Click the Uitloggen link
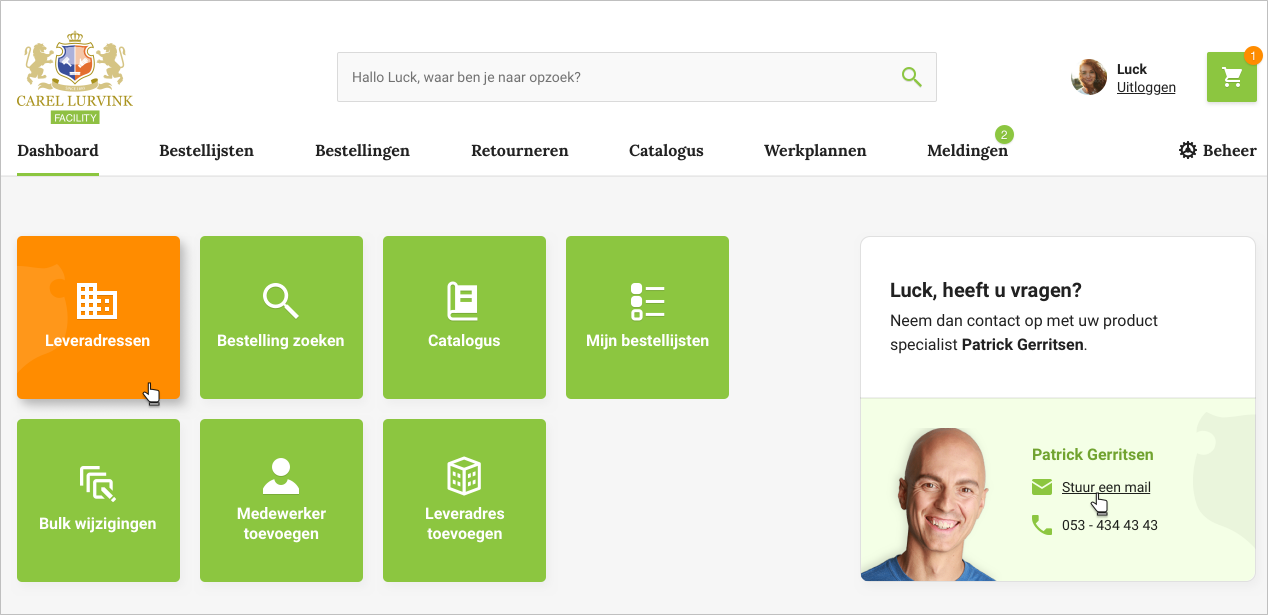 click(1146, 88)
